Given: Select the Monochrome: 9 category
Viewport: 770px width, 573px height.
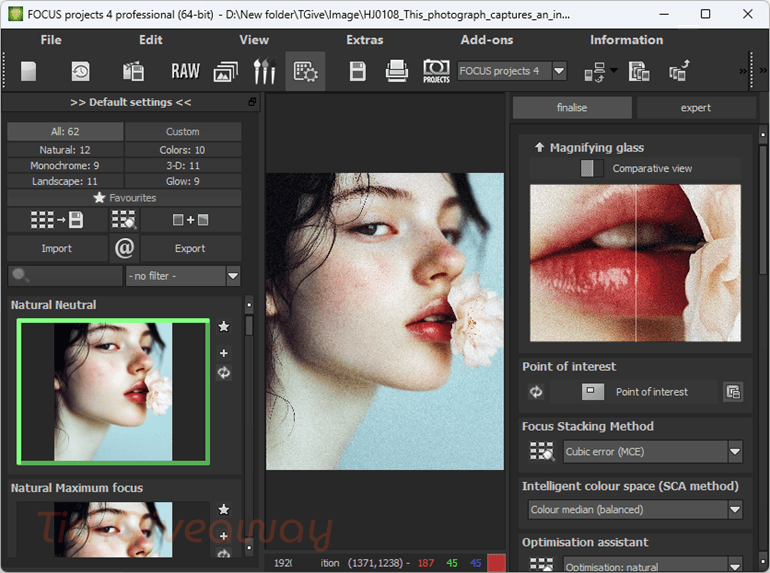Looking at the screenshot, I should [x=65, y=165].
